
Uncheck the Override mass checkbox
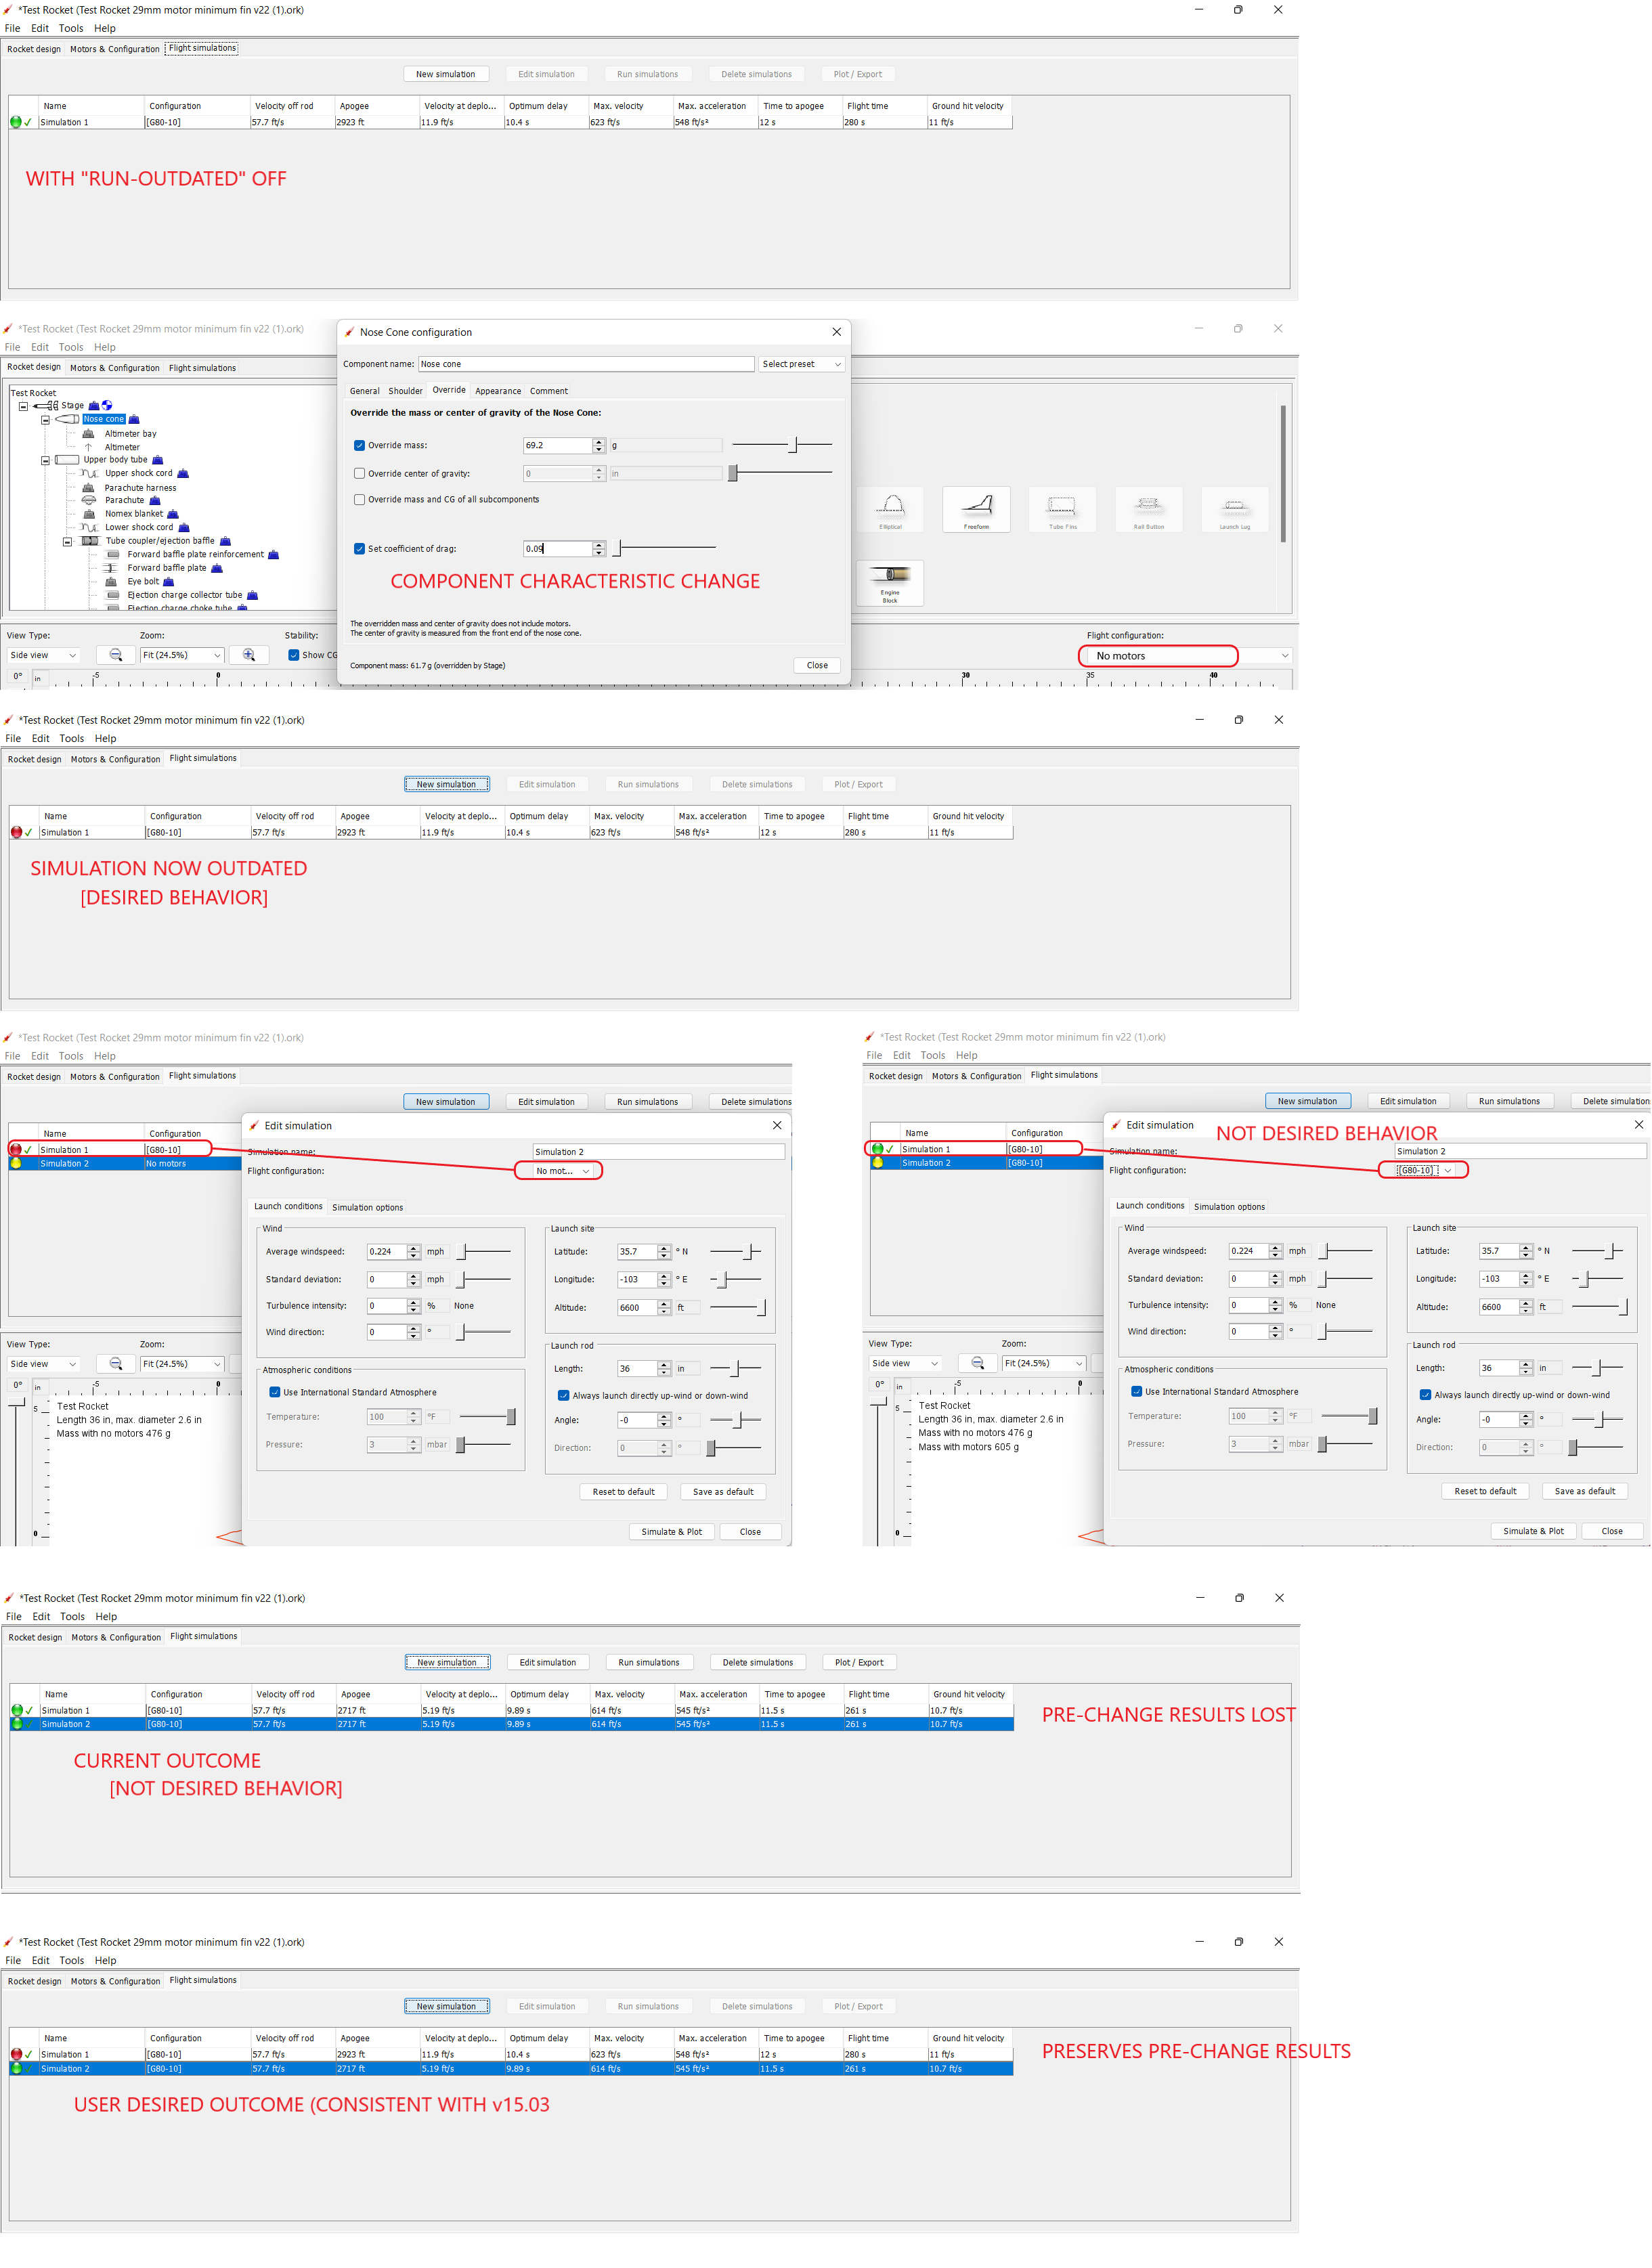point(359,445)
